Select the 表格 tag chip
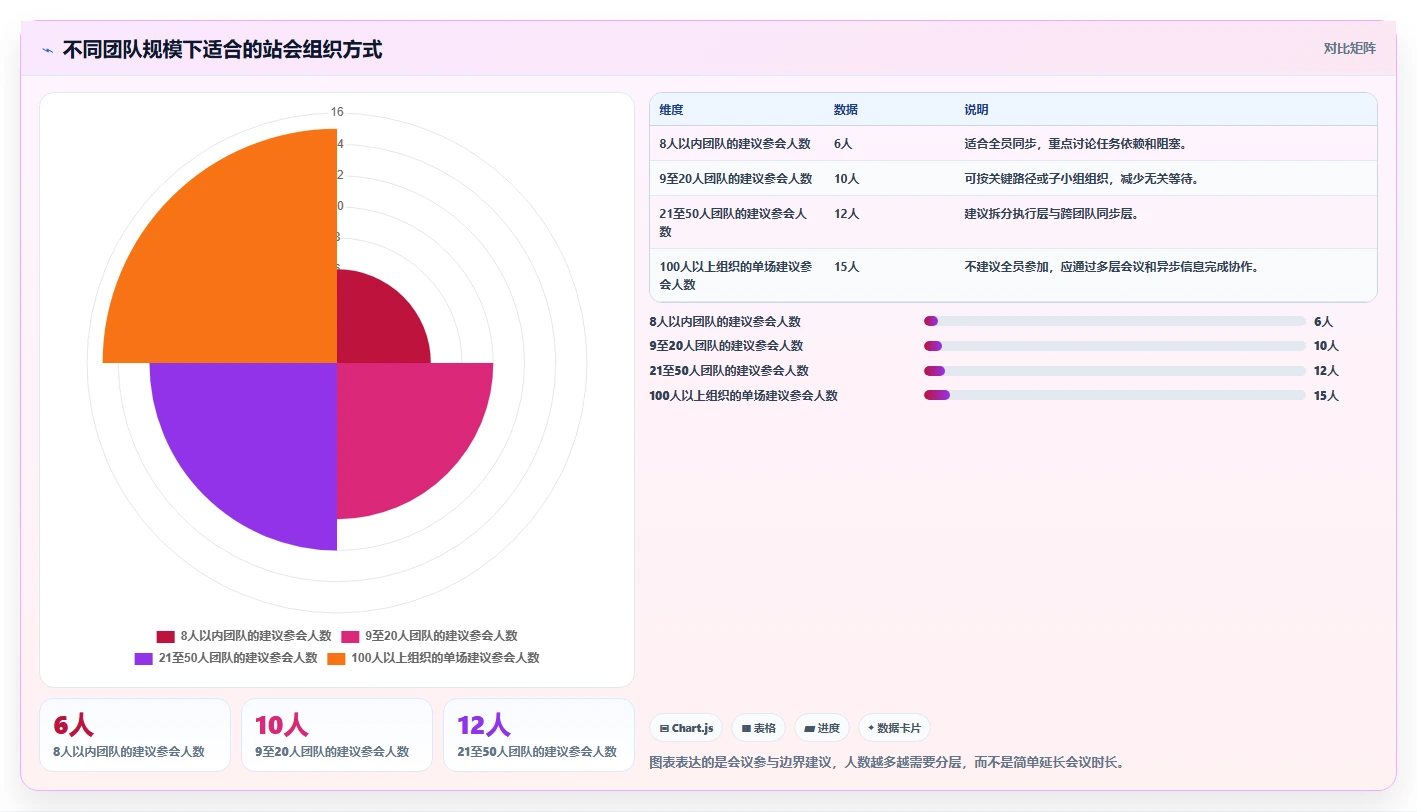Image resolution: width=1417 pixels, height=812 pixels. (758, 728)
